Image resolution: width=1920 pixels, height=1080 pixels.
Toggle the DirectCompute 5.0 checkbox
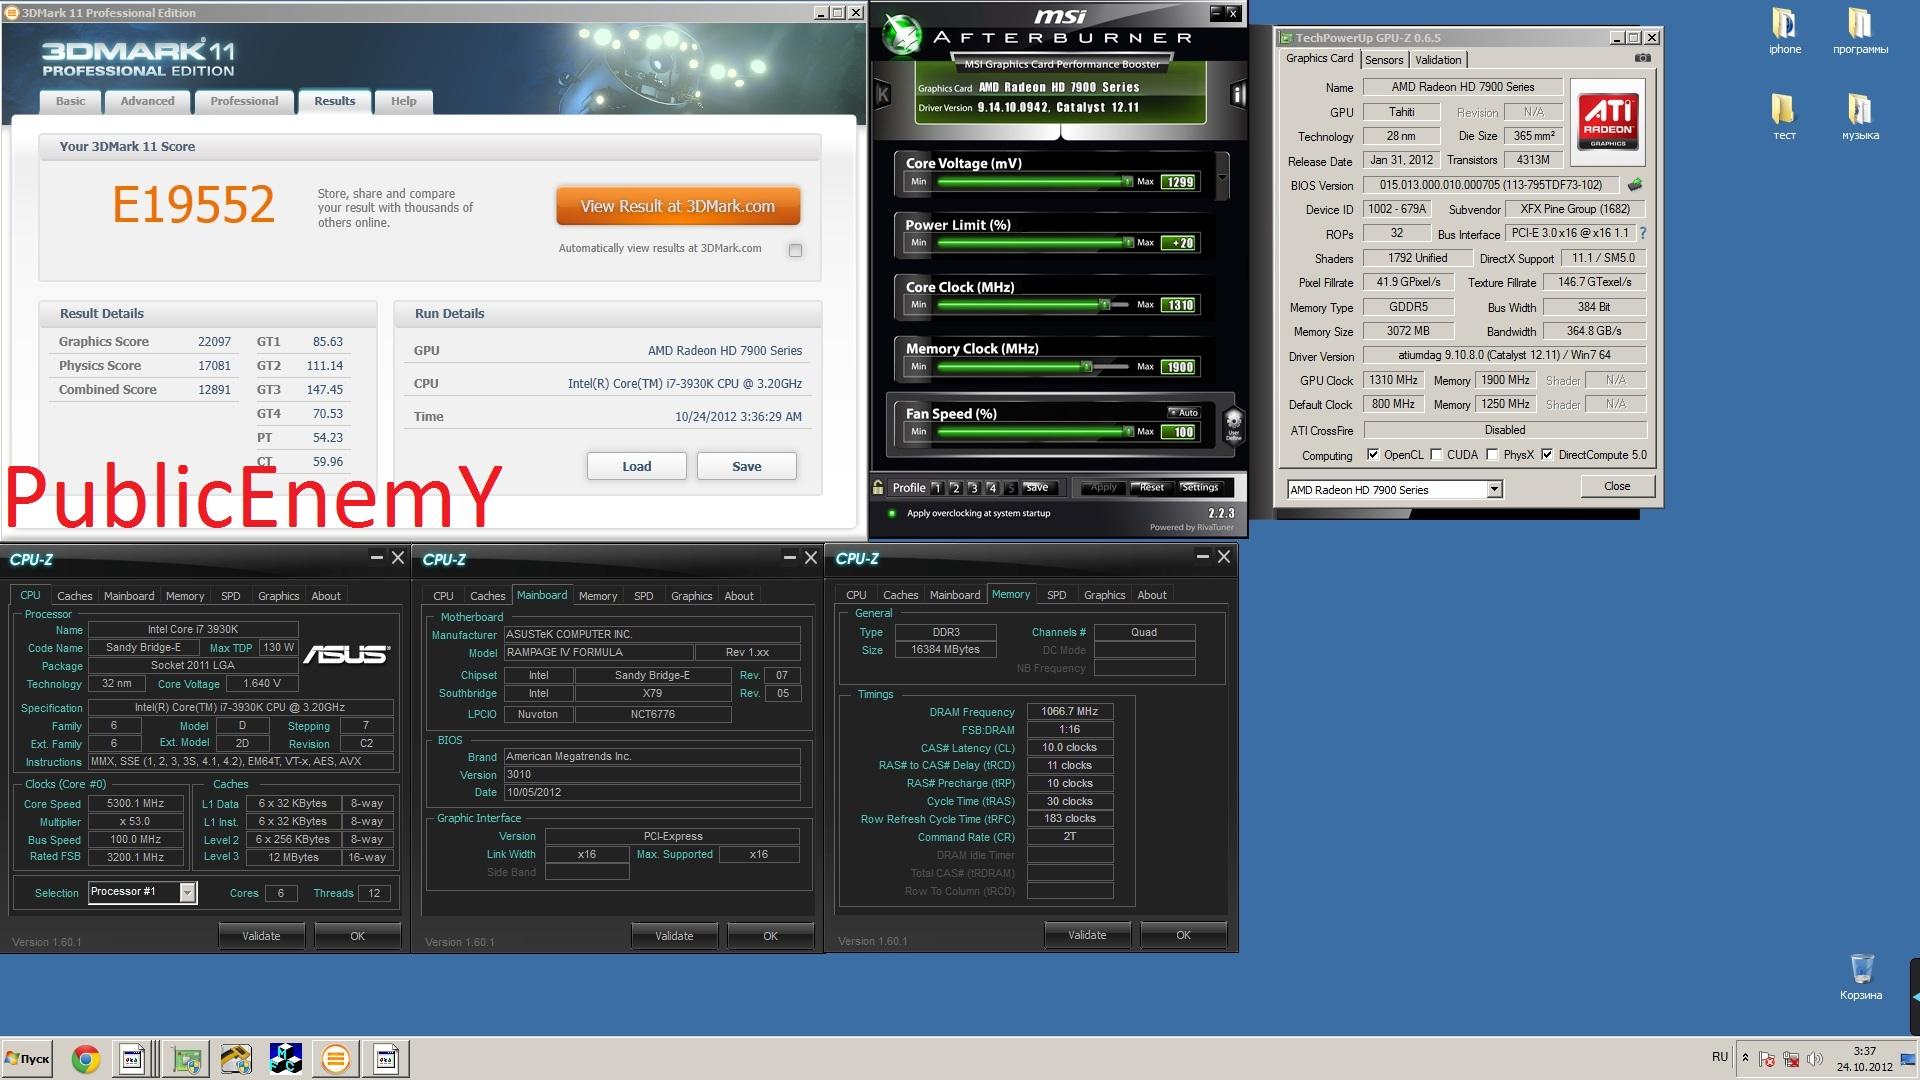(1547, 455)
